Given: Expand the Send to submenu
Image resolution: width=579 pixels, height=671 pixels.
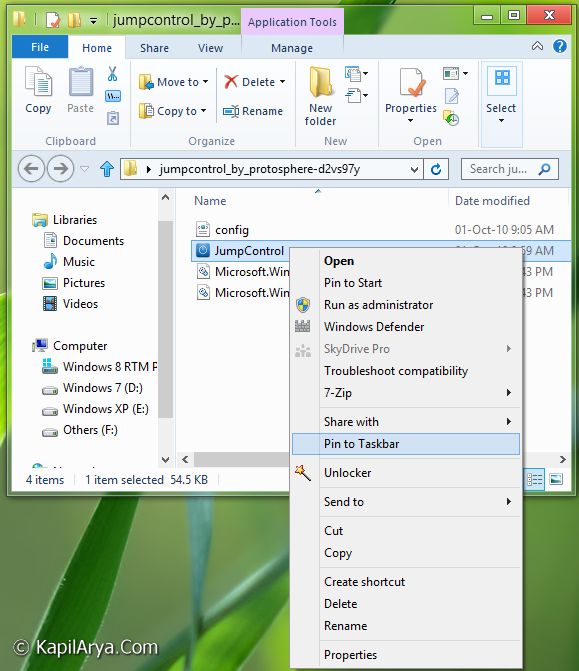Looking at the screenshot, I should click(x=509, y=502).
